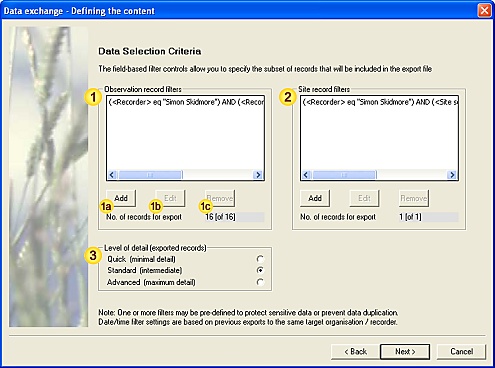Screen dimensions: 495x368
Task: Add a site record filter
Action: [315, 198]
